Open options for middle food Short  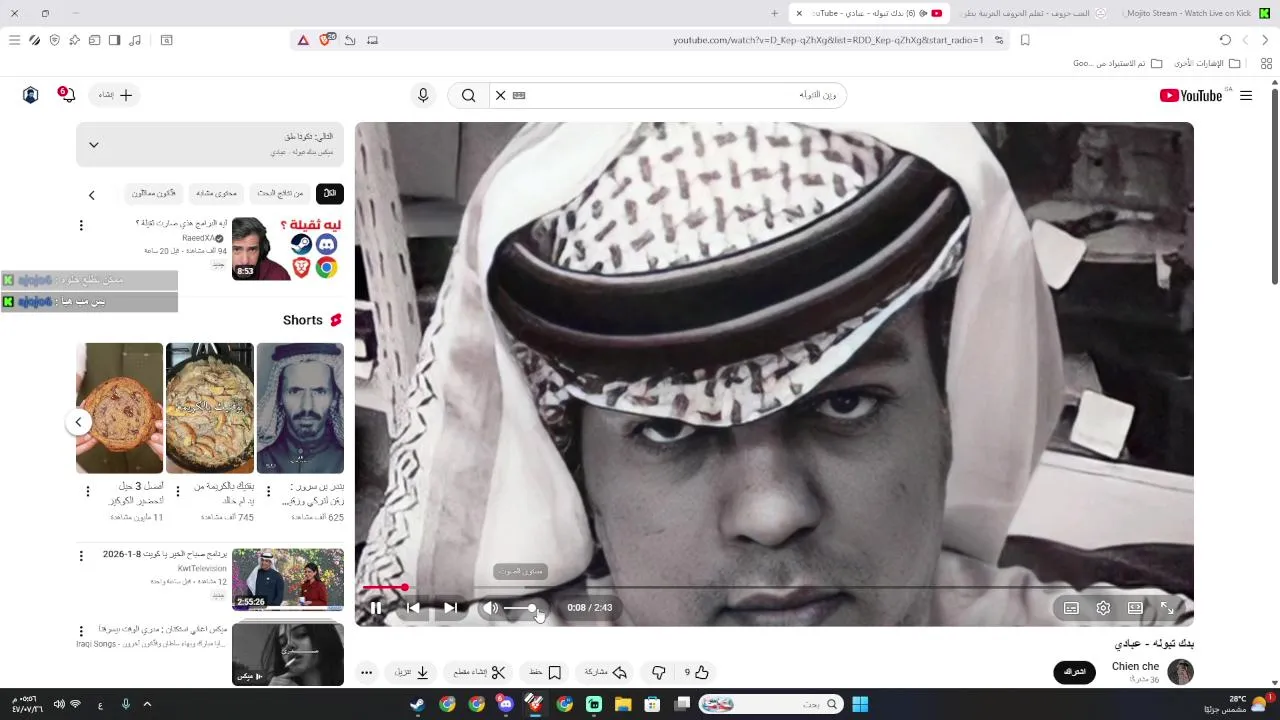click(x=177, y=491)
